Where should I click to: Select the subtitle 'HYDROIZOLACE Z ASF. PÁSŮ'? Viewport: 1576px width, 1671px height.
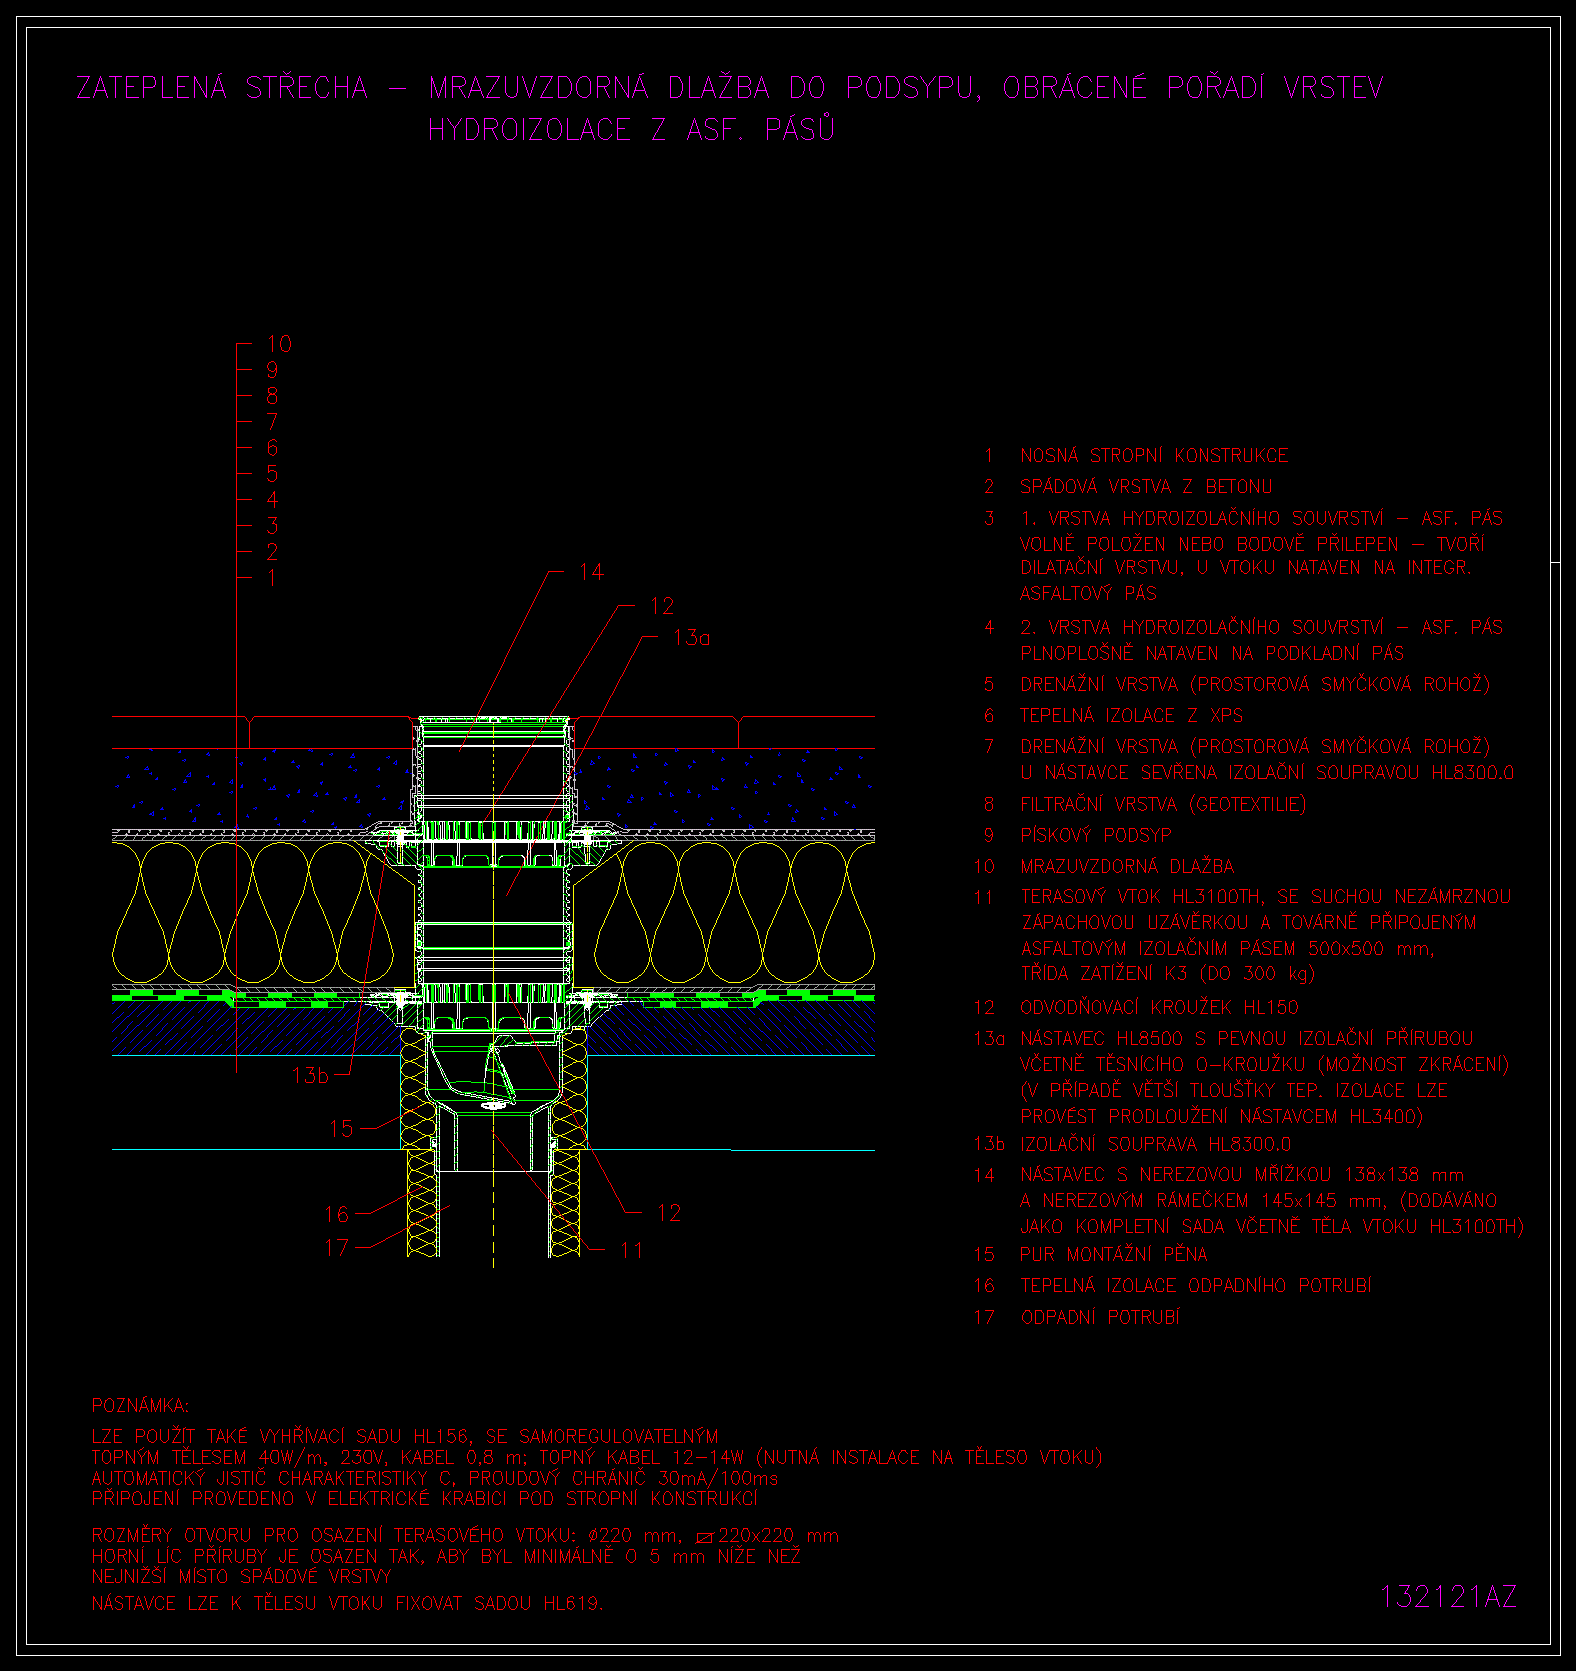[x=631, y=130]
